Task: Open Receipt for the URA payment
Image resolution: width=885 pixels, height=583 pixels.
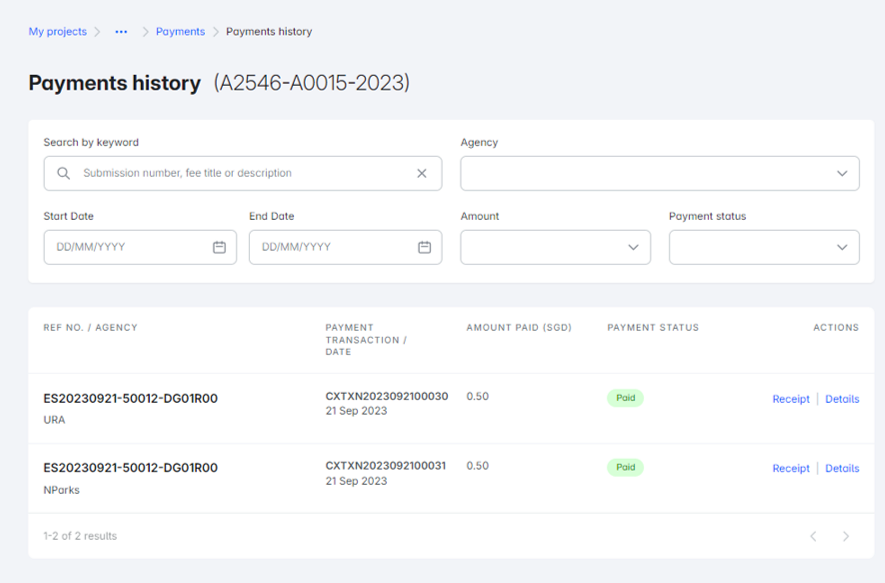Action: click(x=790, y=399)
